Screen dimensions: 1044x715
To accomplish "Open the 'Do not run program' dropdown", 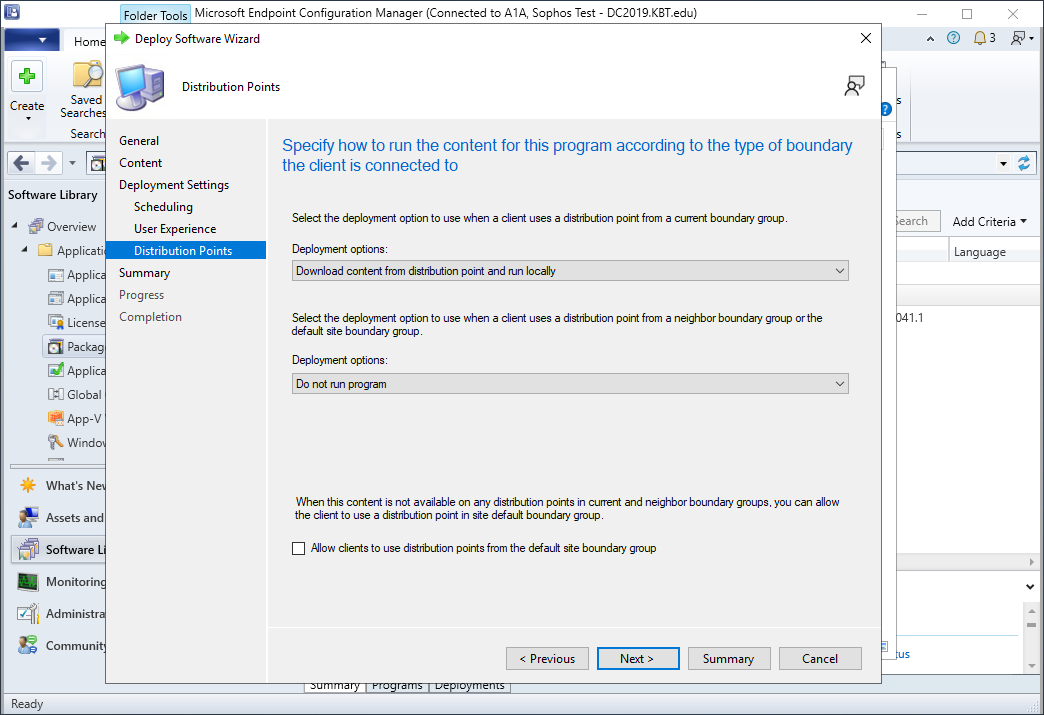I will click(570, 384).
